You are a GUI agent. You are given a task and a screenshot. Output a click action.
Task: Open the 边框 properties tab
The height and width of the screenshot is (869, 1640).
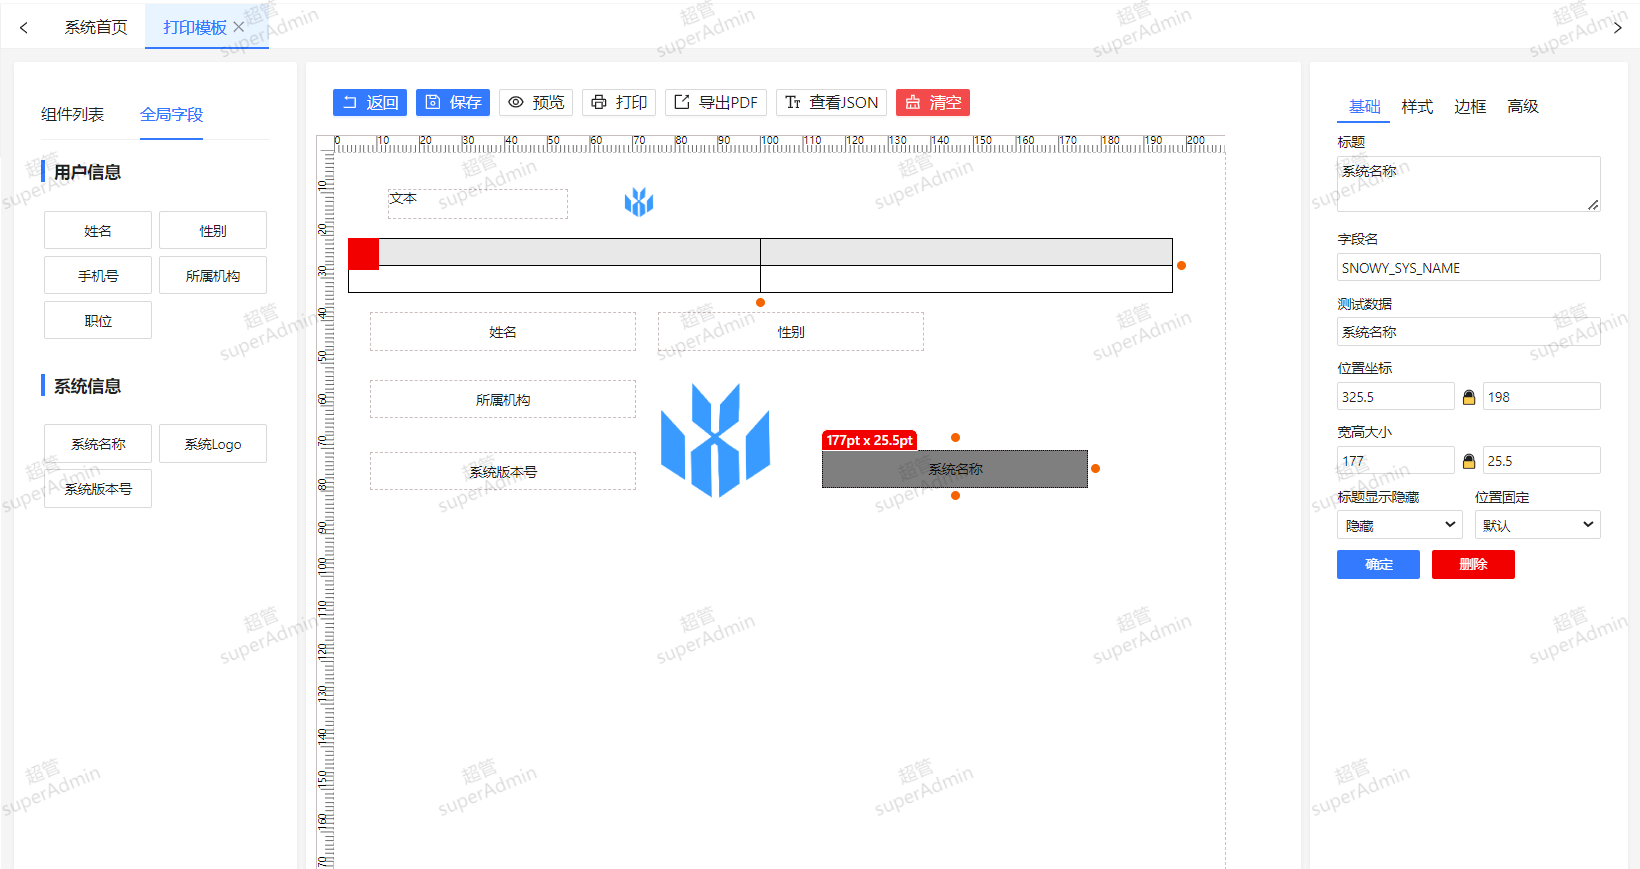click(1470, 106)
